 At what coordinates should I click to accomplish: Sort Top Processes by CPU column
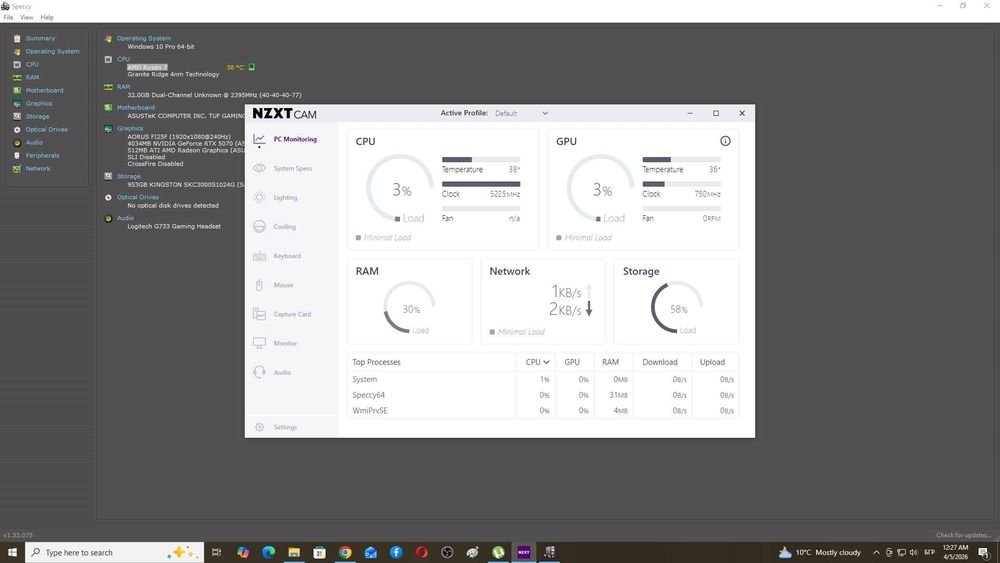click(537, 362)
